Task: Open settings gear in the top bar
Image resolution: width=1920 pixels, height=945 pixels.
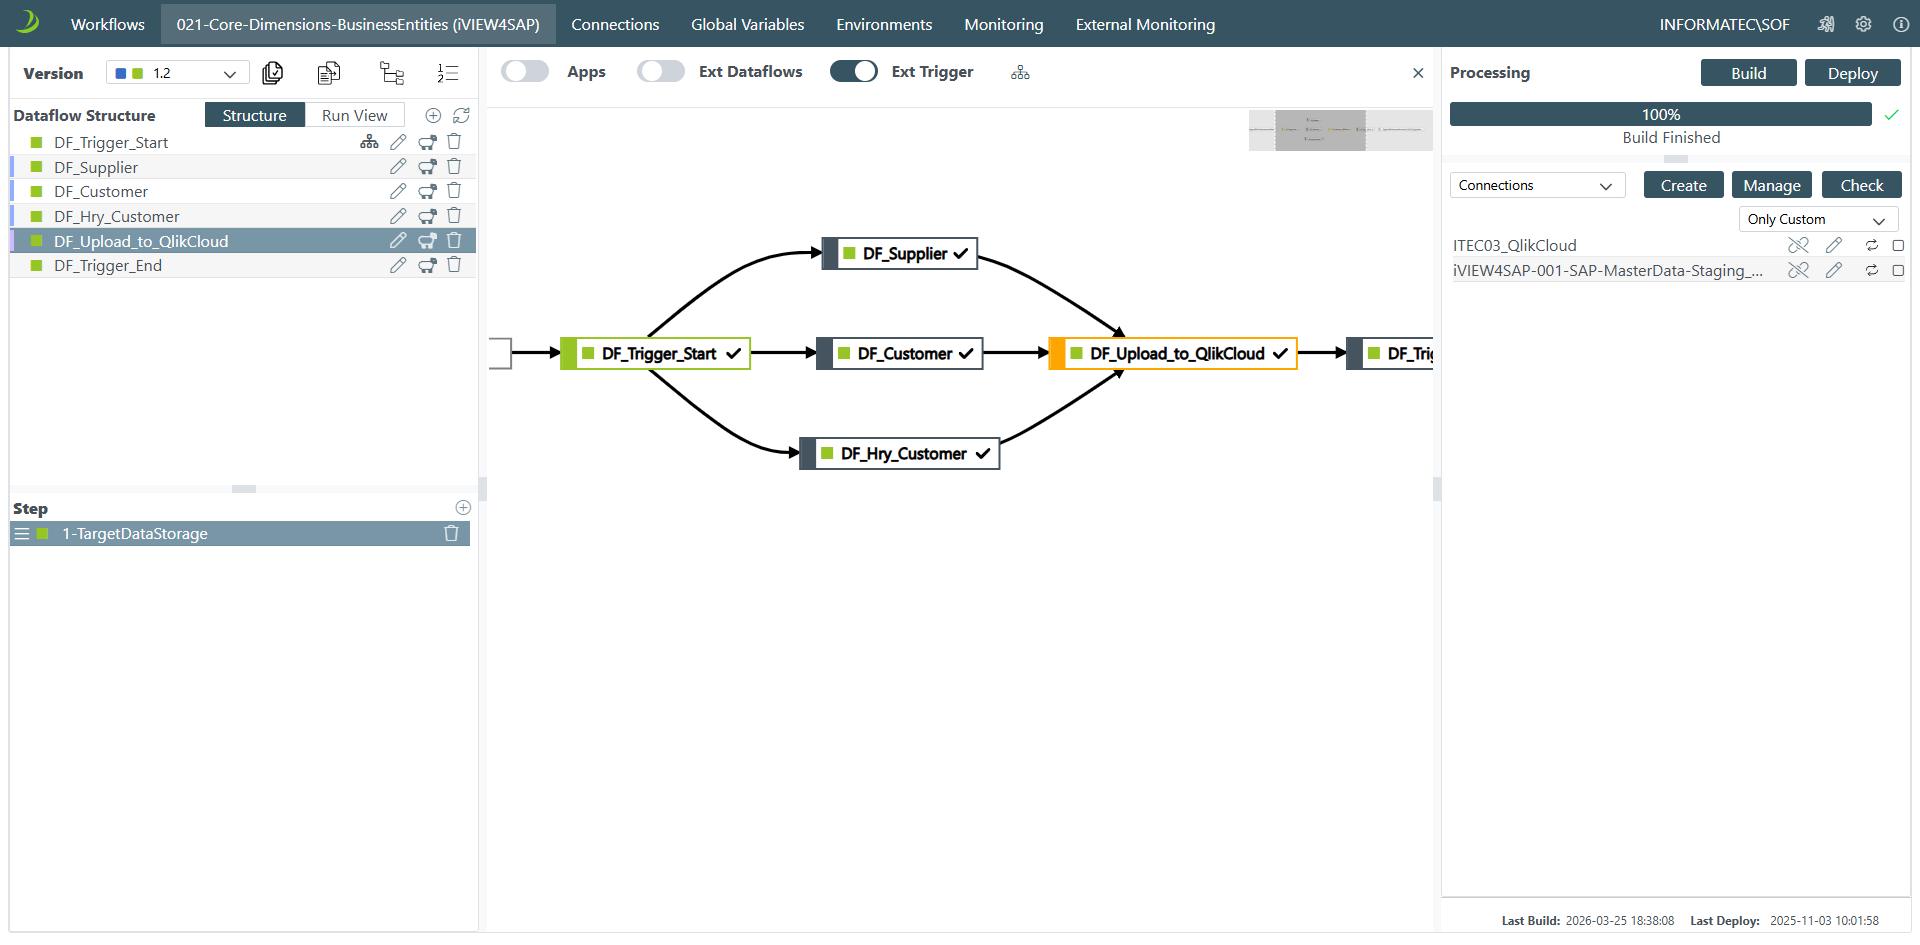Action: point(1863,24)
